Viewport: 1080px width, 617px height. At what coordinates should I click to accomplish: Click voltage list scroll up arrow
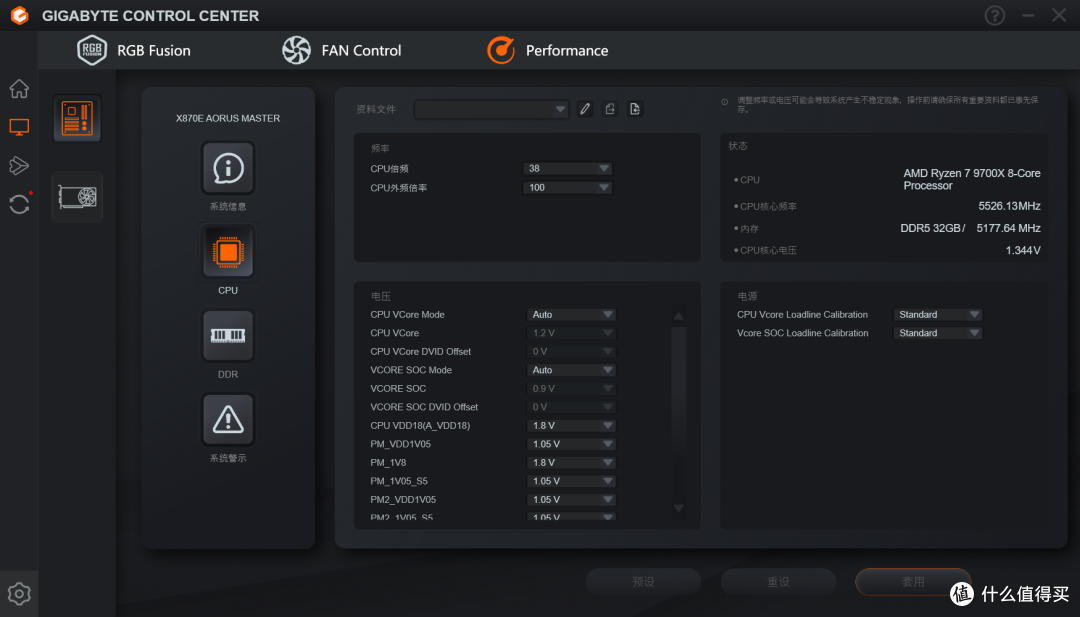coord(678,316)
